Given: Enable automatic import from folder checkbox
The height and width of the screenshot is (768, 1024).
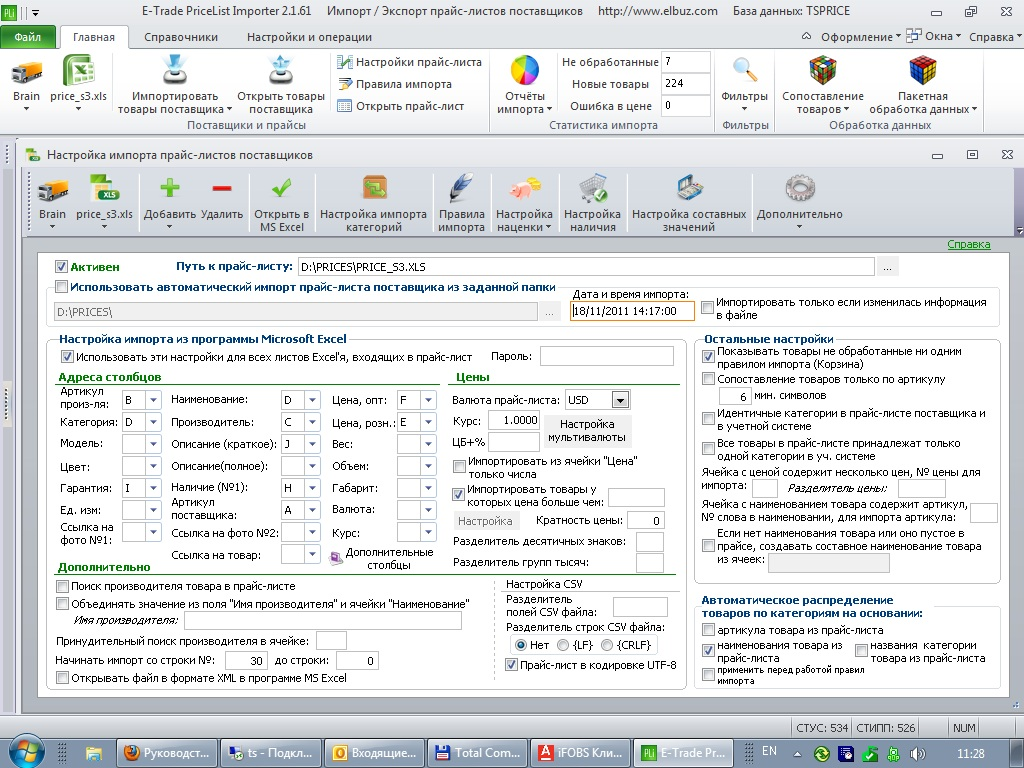Looking at the screenshot, I should coord(61,287).
